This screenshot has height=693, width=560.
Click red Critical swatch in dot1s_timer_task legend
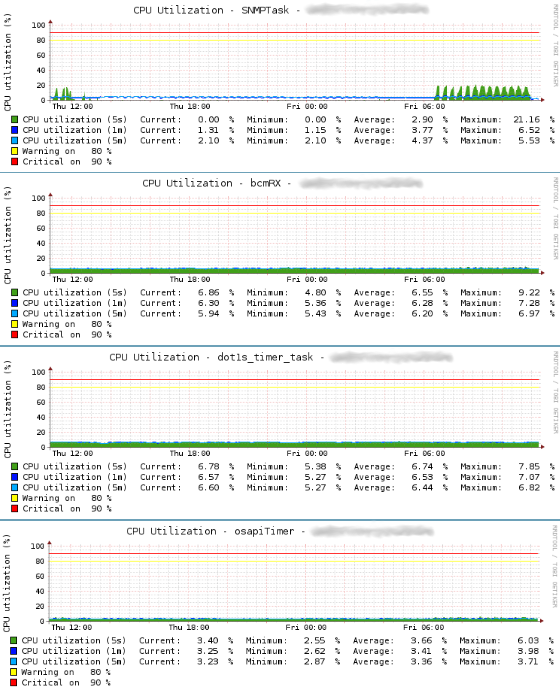tap(15, 509)
